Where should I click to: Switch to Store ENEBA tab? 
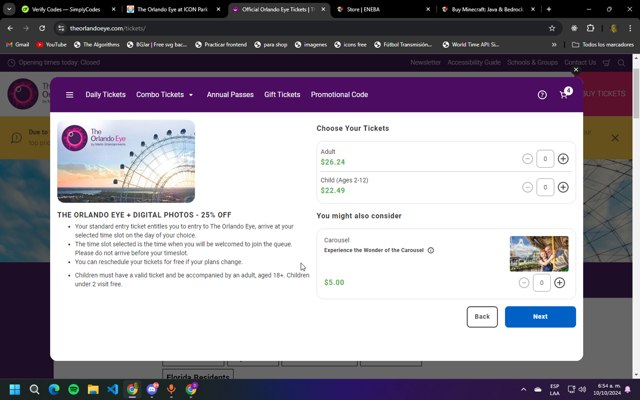click(x=382, y=9)
